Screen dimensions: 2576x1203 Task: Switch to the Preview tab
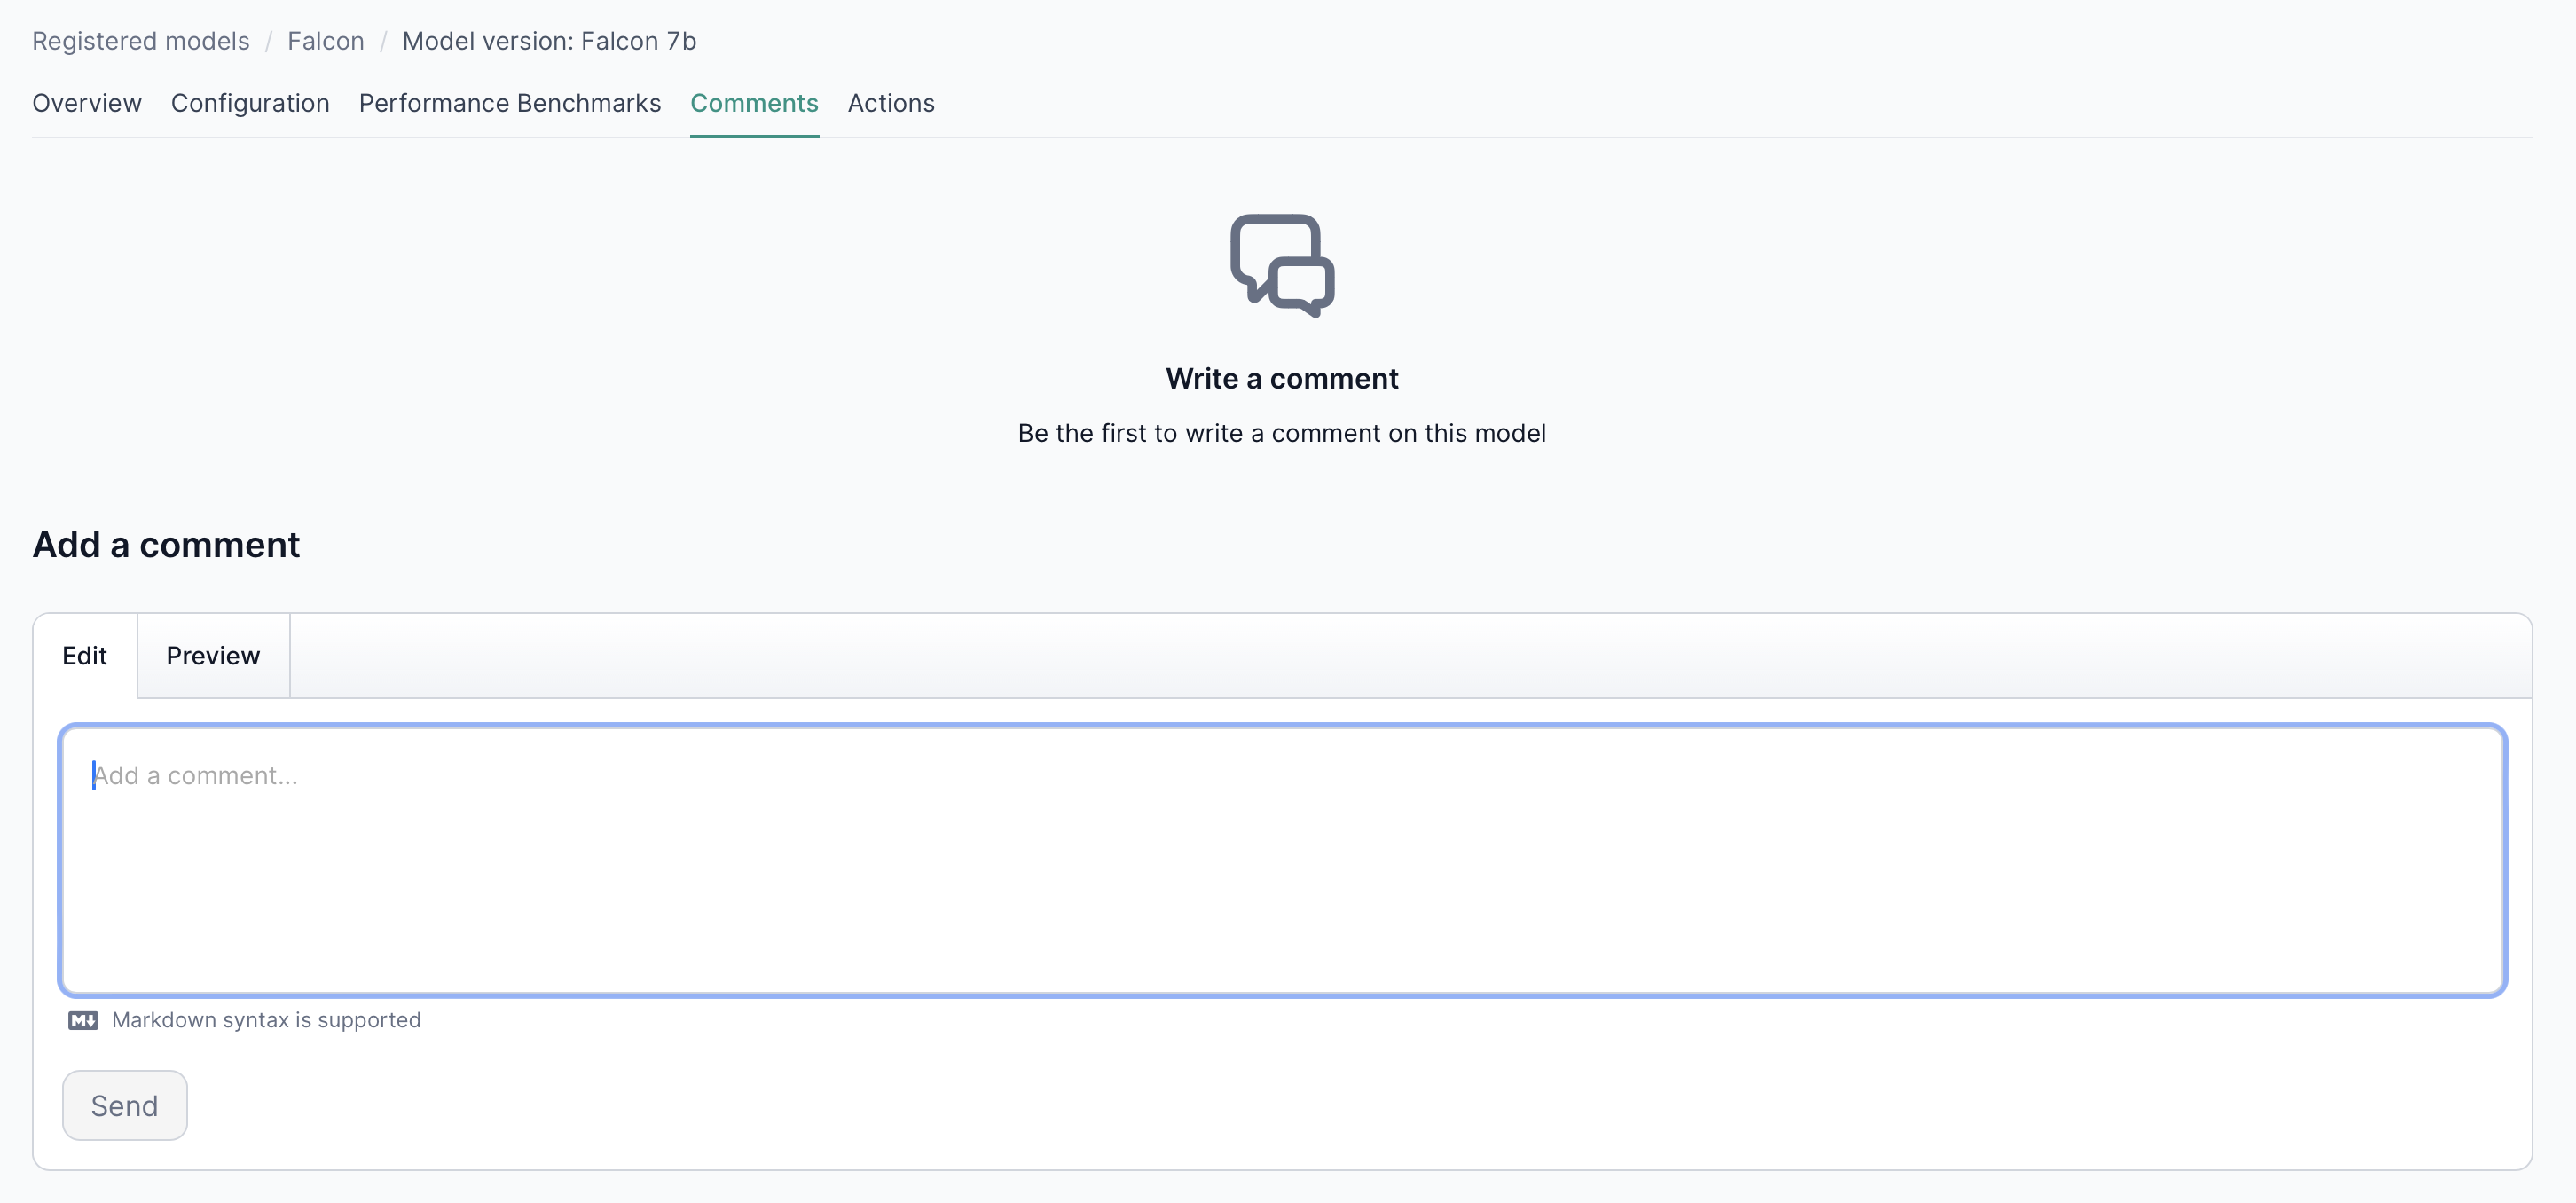pyautogui.click(x=213, y=656)
